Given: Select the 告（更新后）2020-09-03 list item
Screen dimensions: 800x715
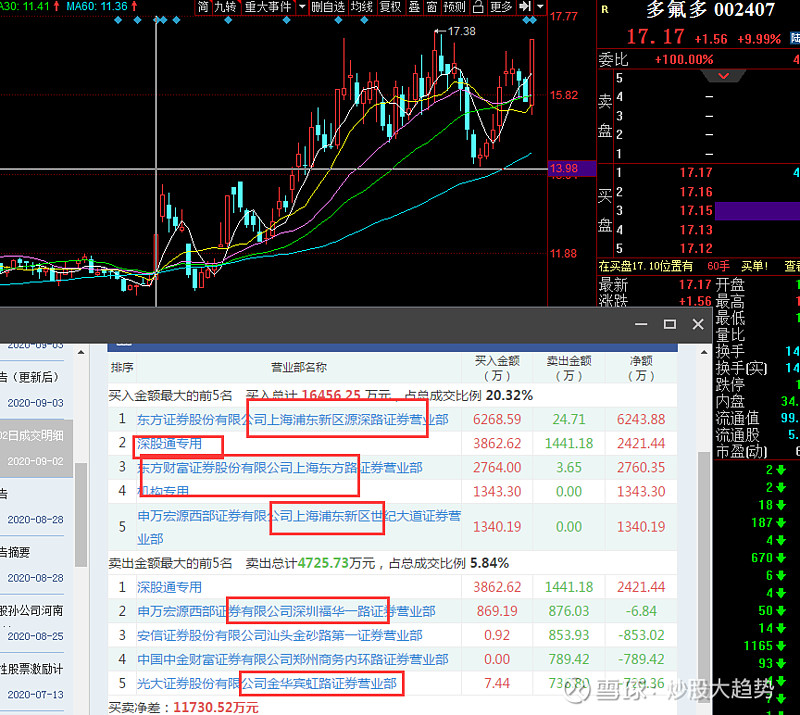Looking at the screenshot, I should point(34,390).
